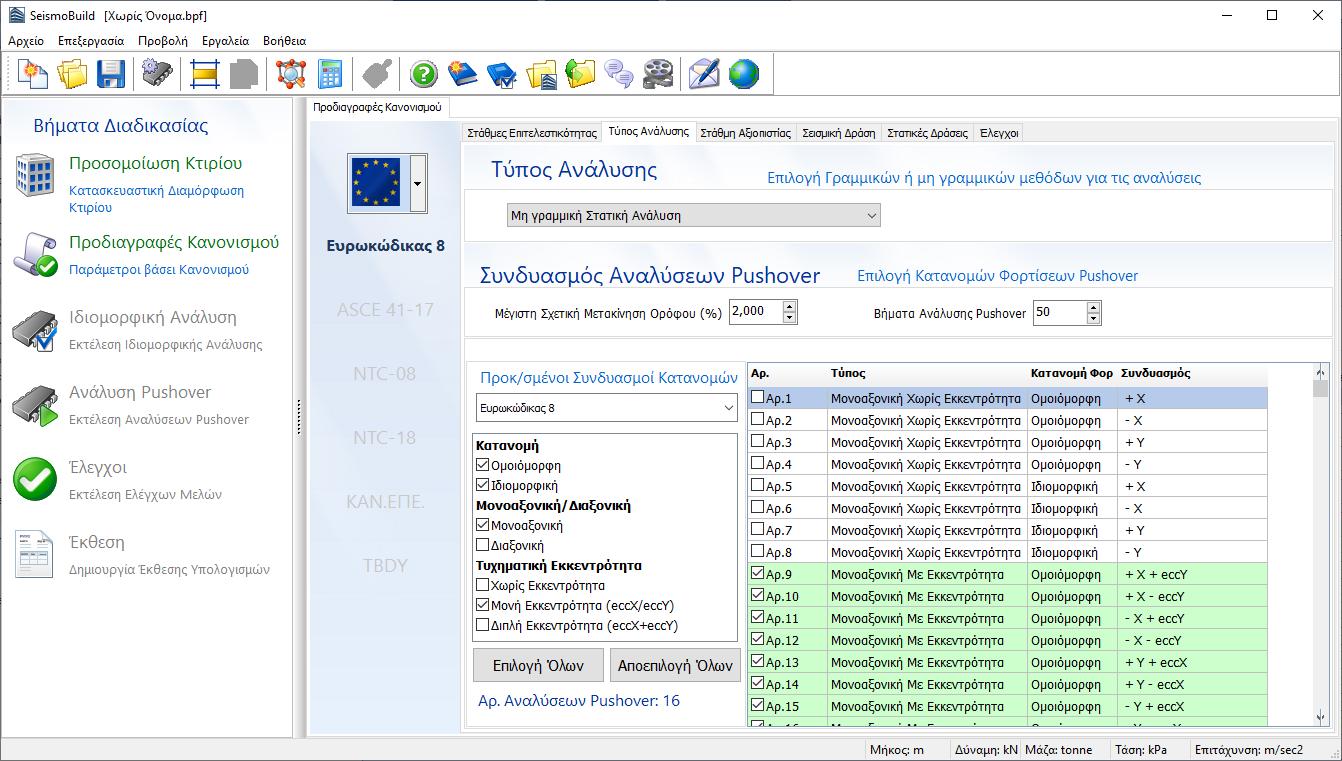1342x761 pixels.
Task: Click the New project toolbar icon
Action: click(x=34, y=74)
